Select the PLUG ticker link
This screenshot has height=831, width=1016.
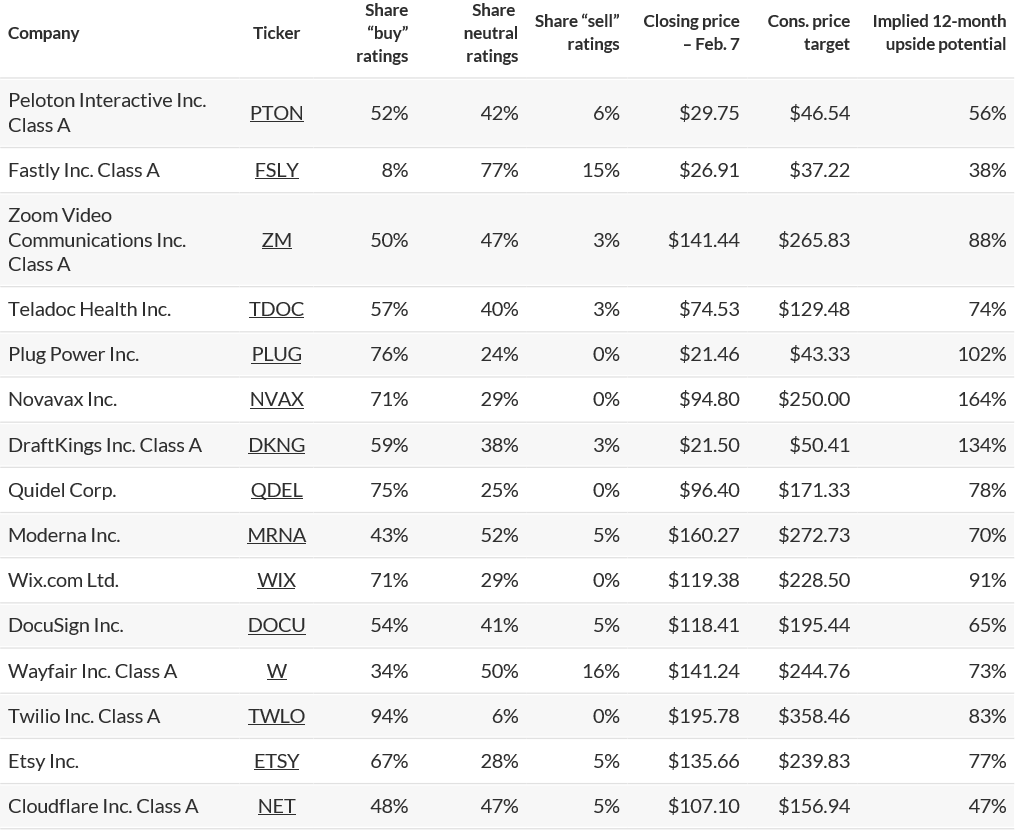(x=276, y=354)
